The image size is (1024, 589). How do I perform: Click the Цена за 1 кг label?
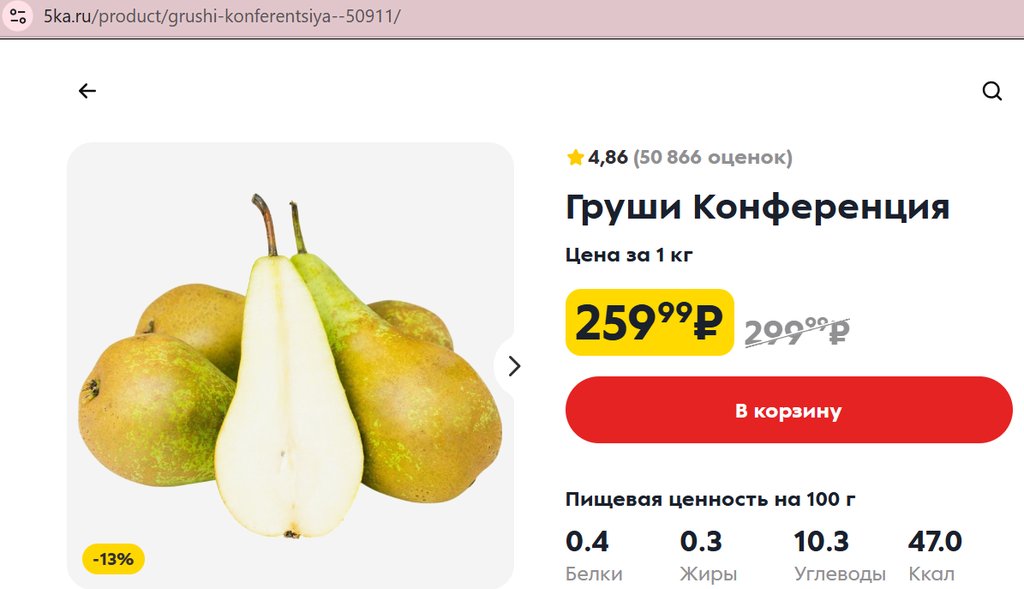click(x=629, y=255)
